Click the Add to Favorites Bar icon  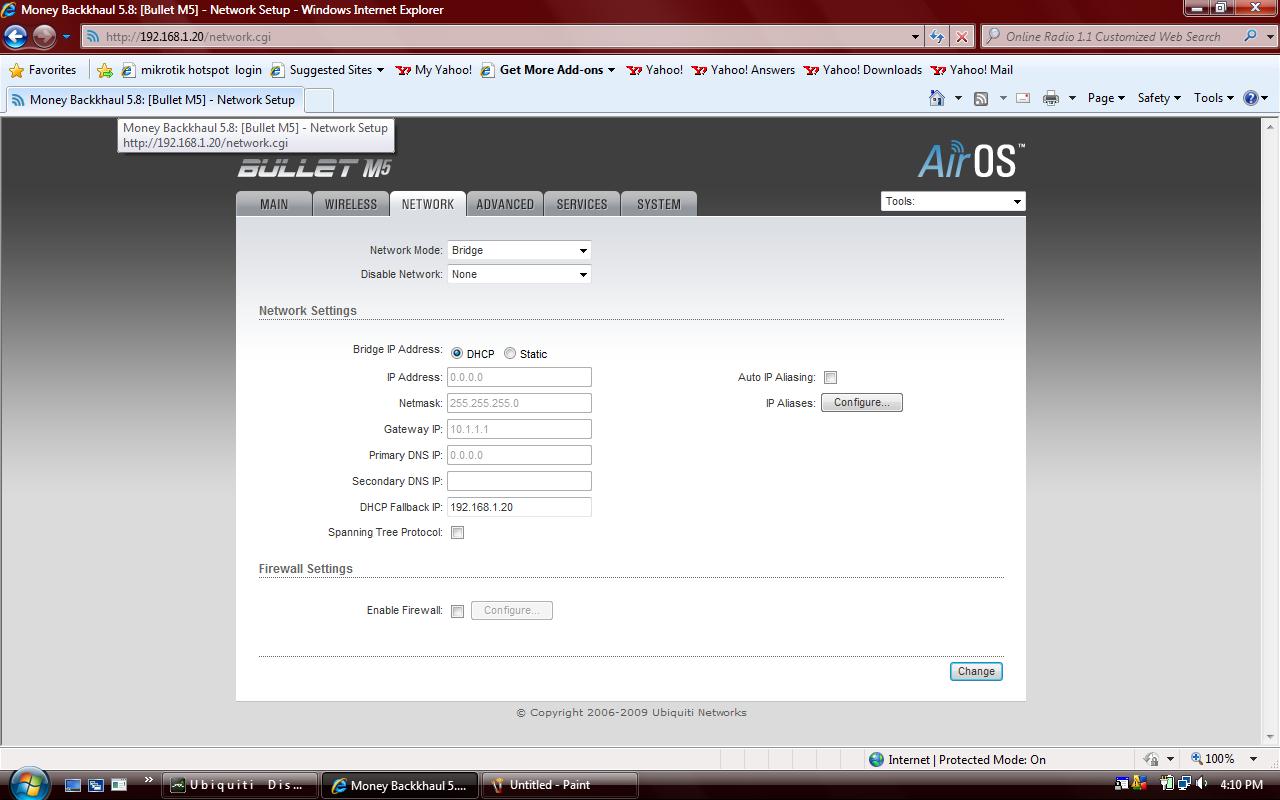tap(105, 70)
